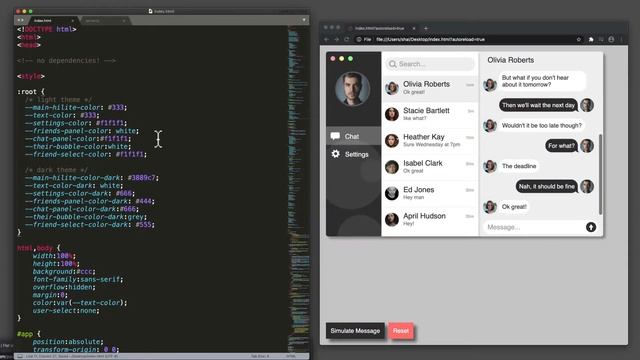Viewport: 640px width, 360px height.
Task: Close the index.html editor tab
Action: [x=73, y=20]
